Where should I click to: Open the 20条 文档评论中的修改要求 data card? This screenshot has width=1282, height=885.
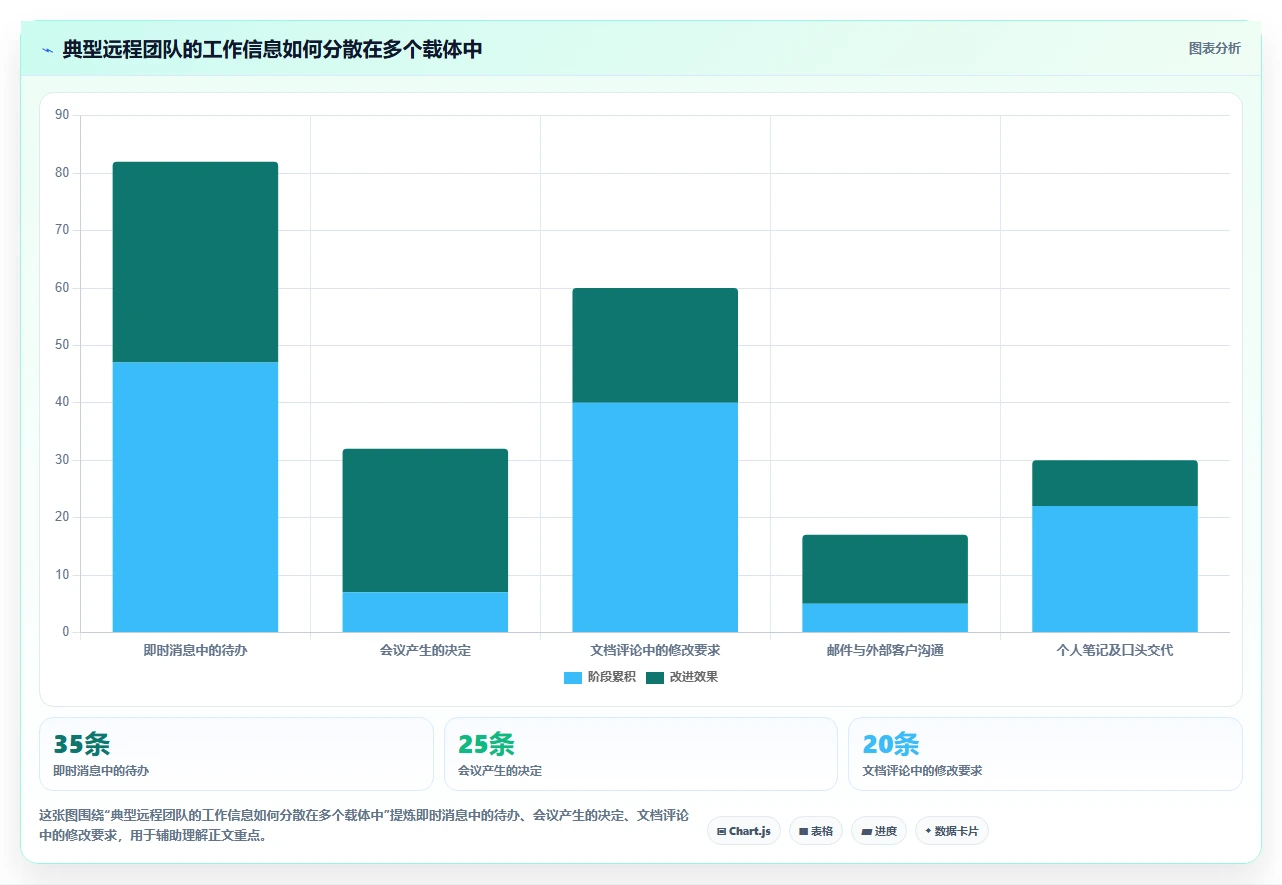tap(1045, 754)
